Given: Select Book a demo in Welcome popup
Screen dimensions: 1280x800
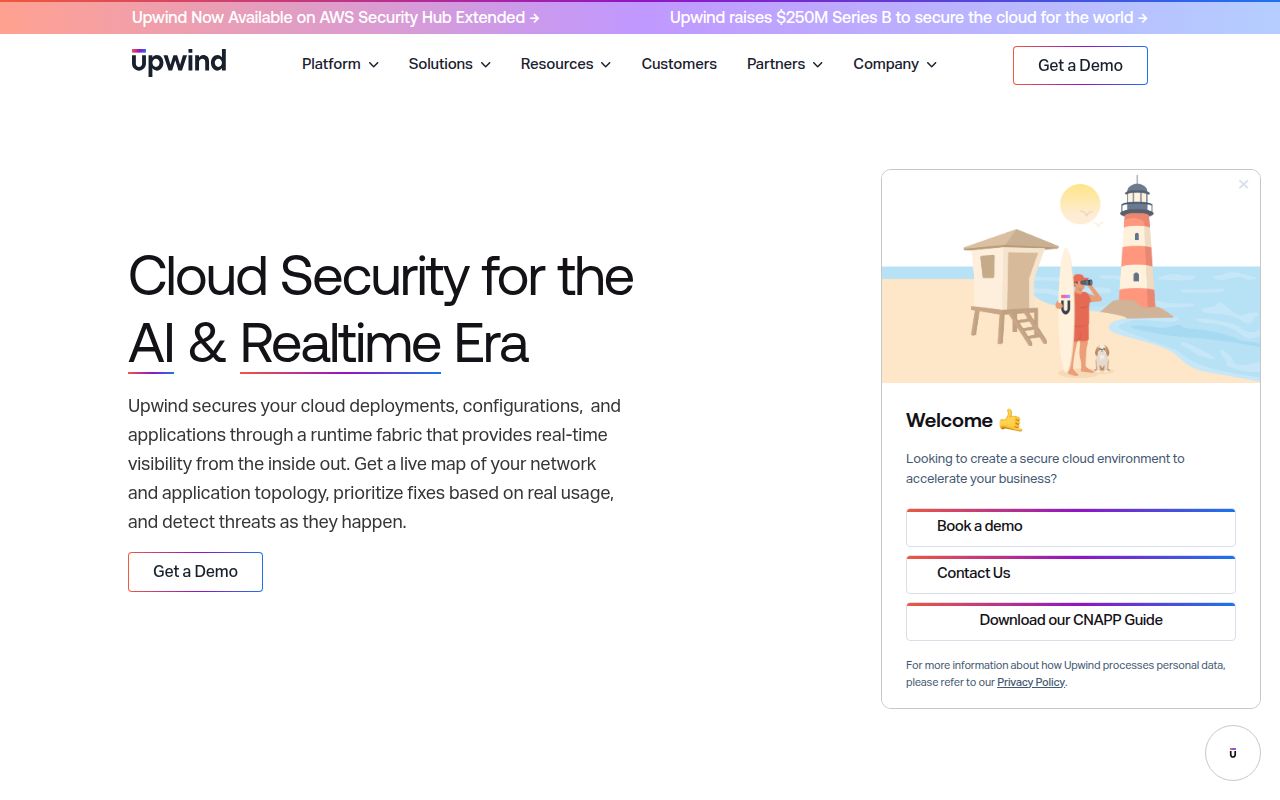Looking at the screenshot, I should pos(1071,527).
